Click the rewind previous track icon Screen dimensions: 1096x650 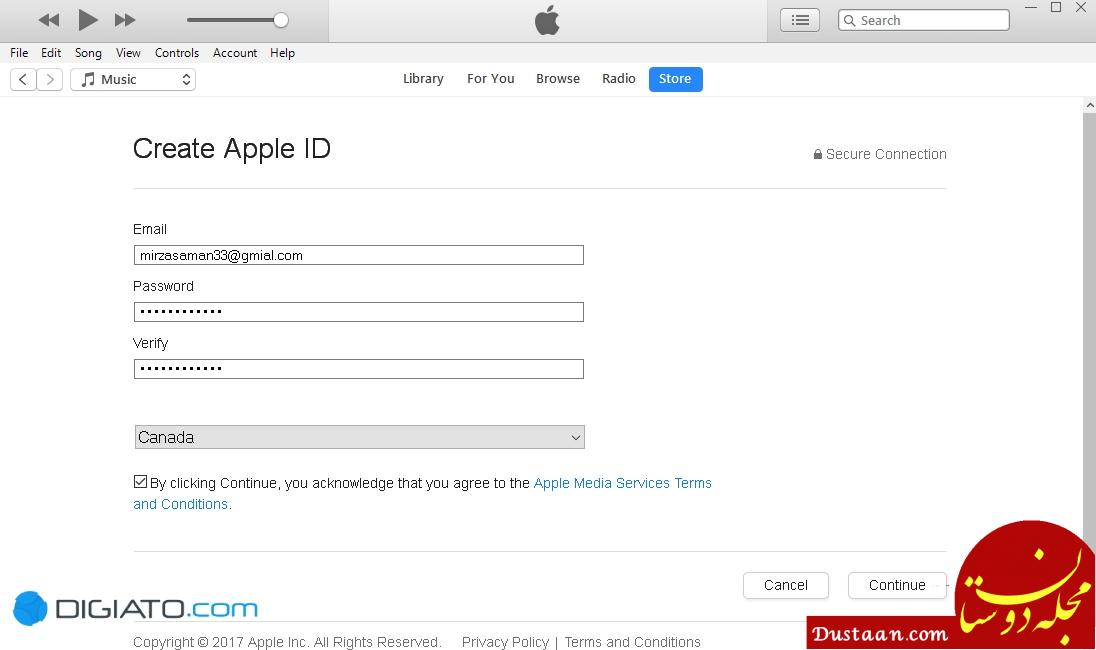pos(48,20)
